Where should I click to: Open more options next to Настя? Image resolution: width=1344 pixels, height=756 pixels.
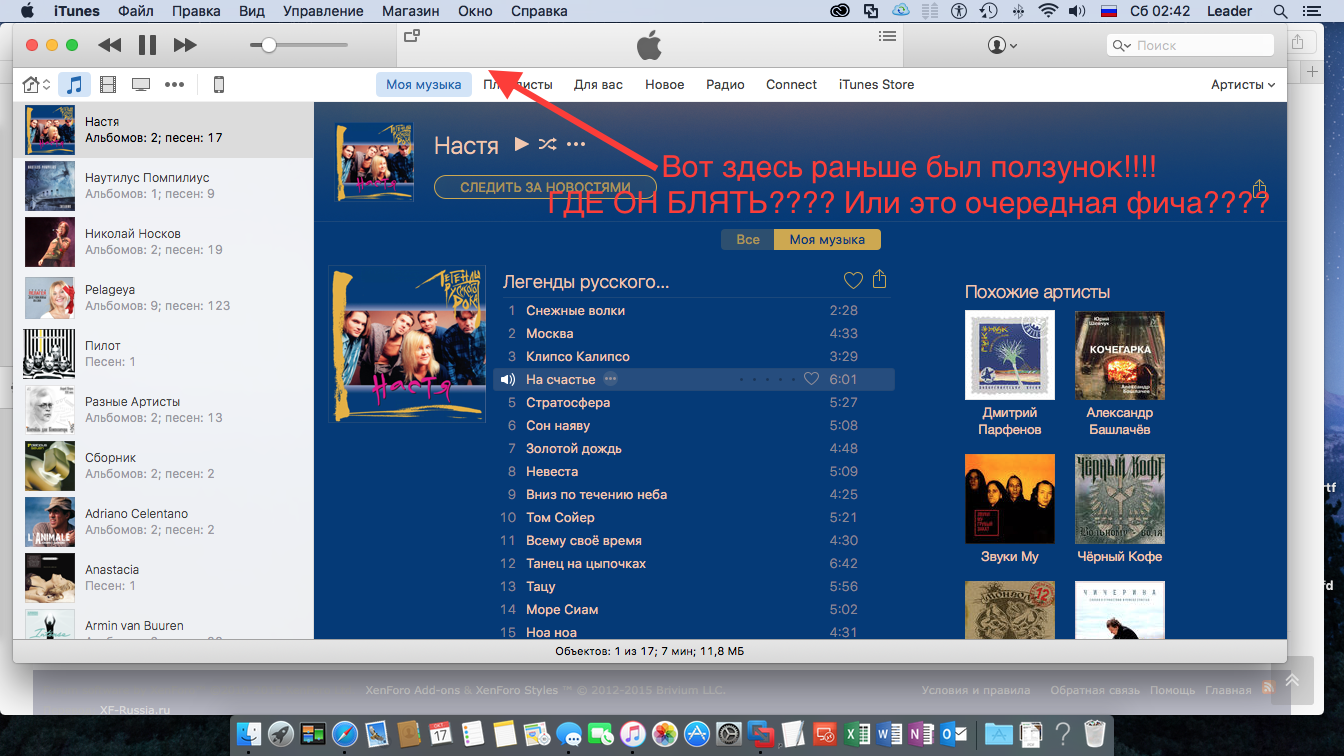[x=576, y=144]
